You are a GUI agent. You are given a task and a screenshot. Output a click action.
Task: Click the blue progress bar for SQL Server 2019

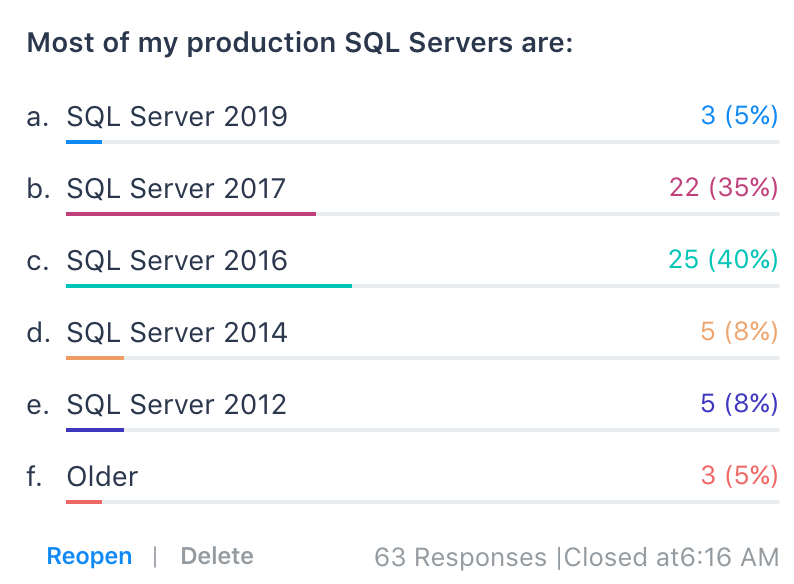pyautogui.click(x=84, y=142)
